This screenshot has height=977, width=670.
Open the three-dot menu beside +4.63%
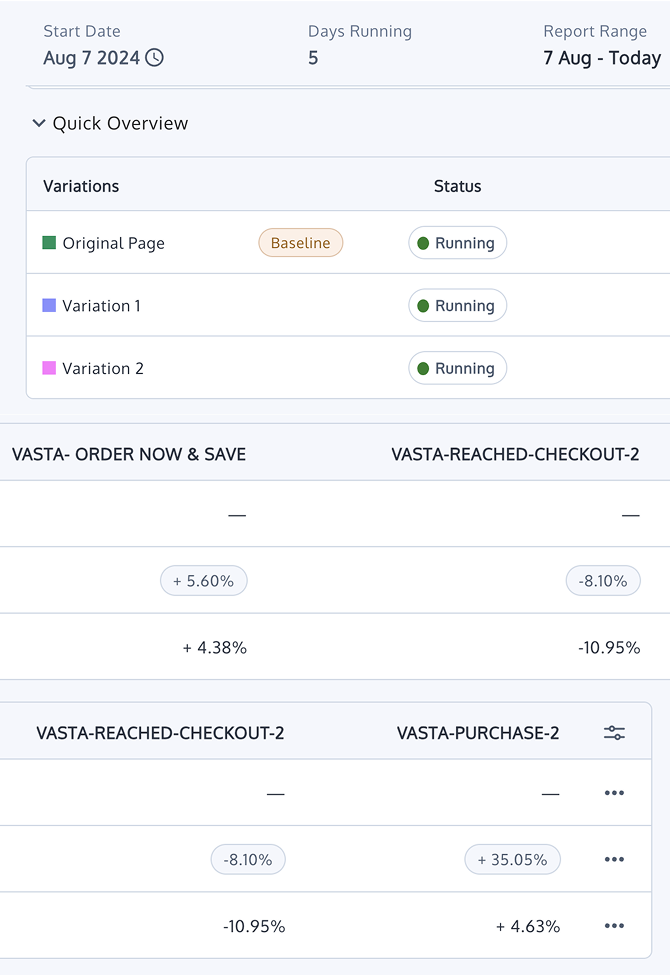(x=614, y=926)
